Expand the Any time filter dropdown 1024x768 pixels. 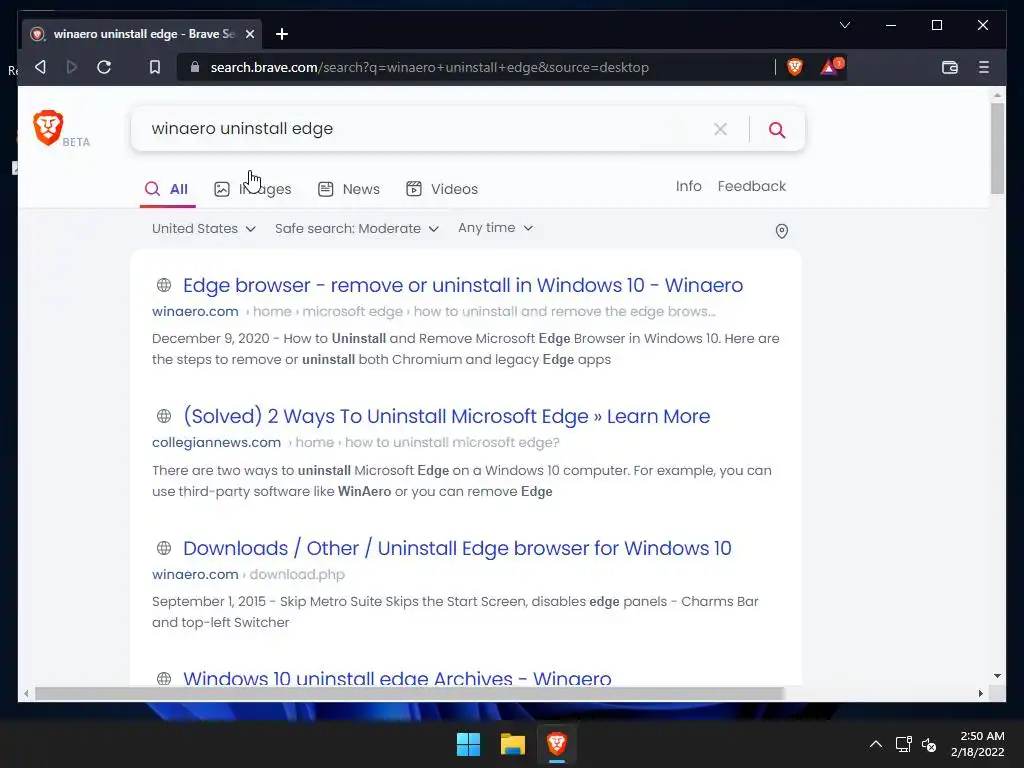tap(496, 228)
